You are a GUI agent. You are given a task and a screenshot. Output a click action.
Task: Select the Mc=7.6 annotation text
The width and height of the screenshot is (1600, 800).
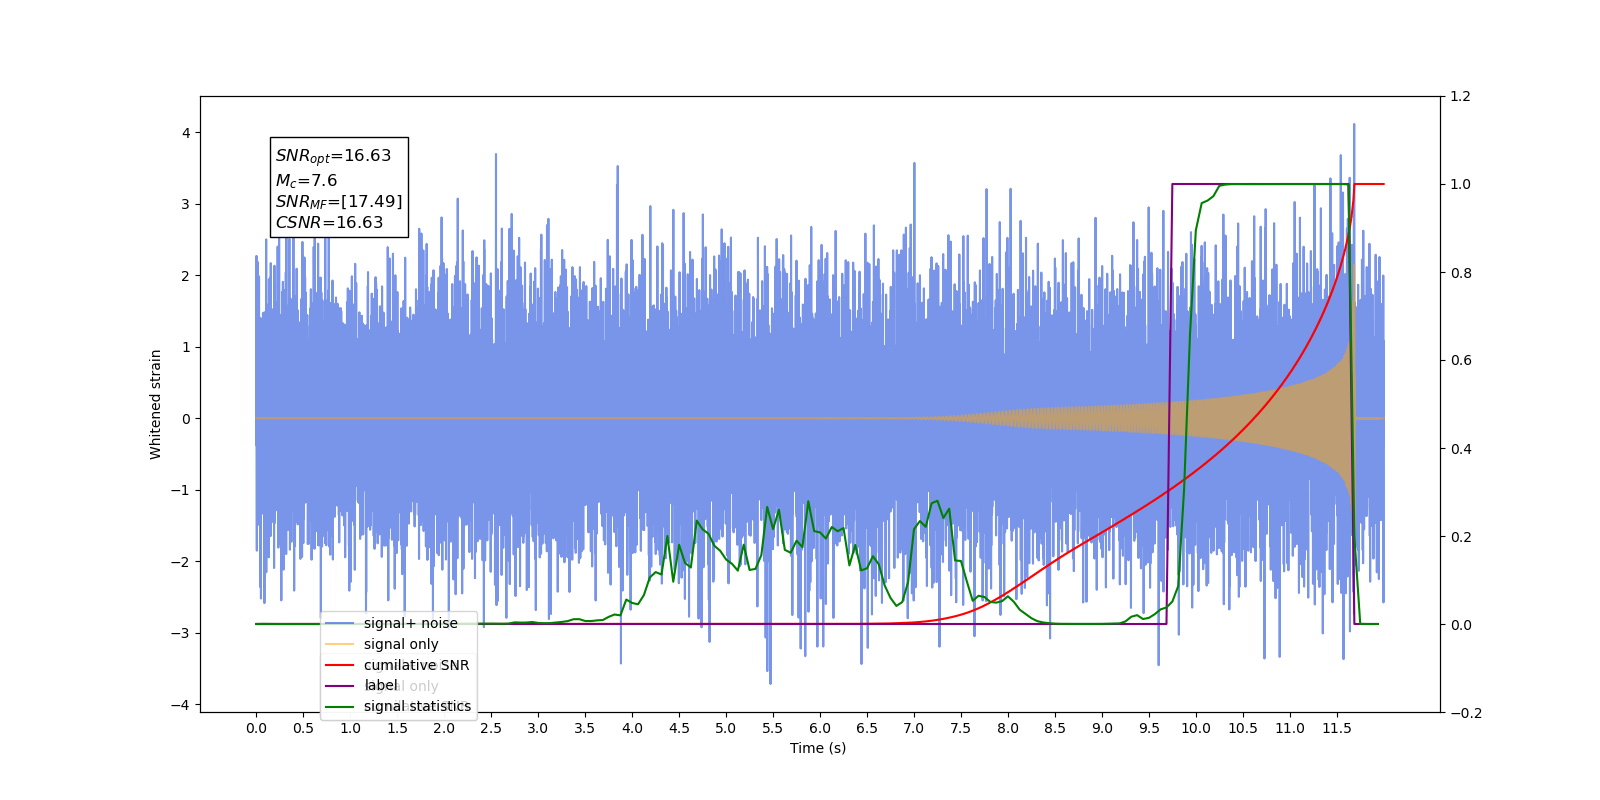(306, 181)
